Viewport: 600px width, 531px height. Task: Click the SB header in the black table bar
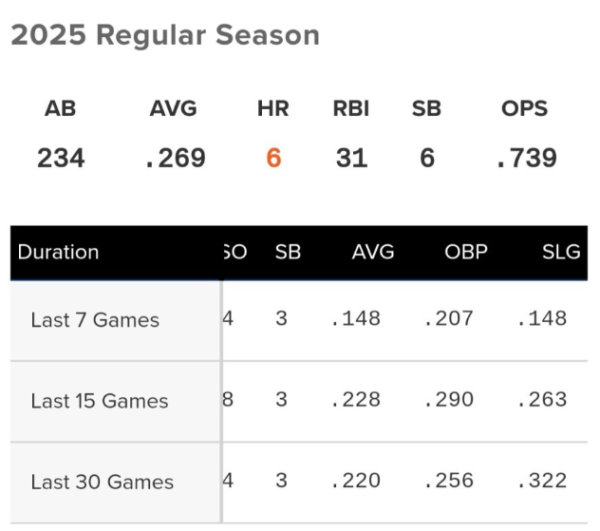[288, 252]
